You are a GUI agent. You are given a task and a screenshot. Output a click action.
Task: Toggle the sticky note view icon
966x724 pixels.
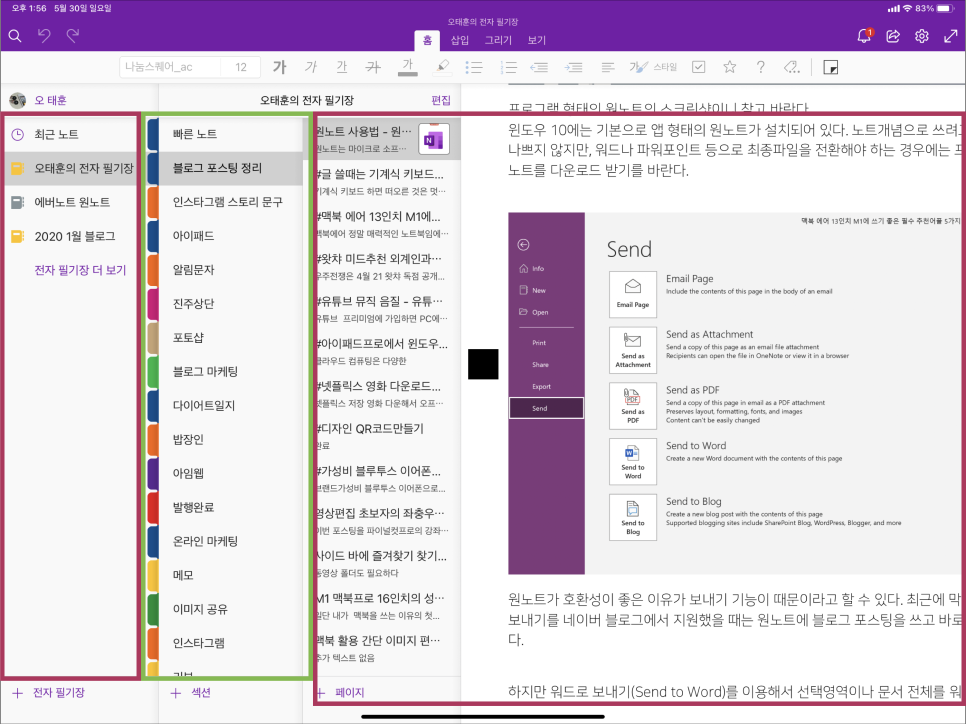(830, 67)
